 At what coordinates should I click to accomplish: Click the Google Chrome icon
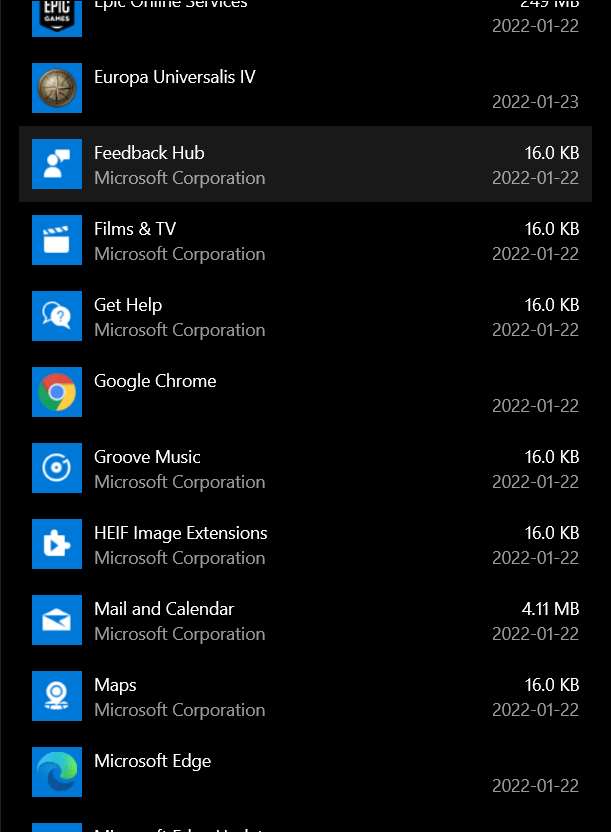pos(57,392)
